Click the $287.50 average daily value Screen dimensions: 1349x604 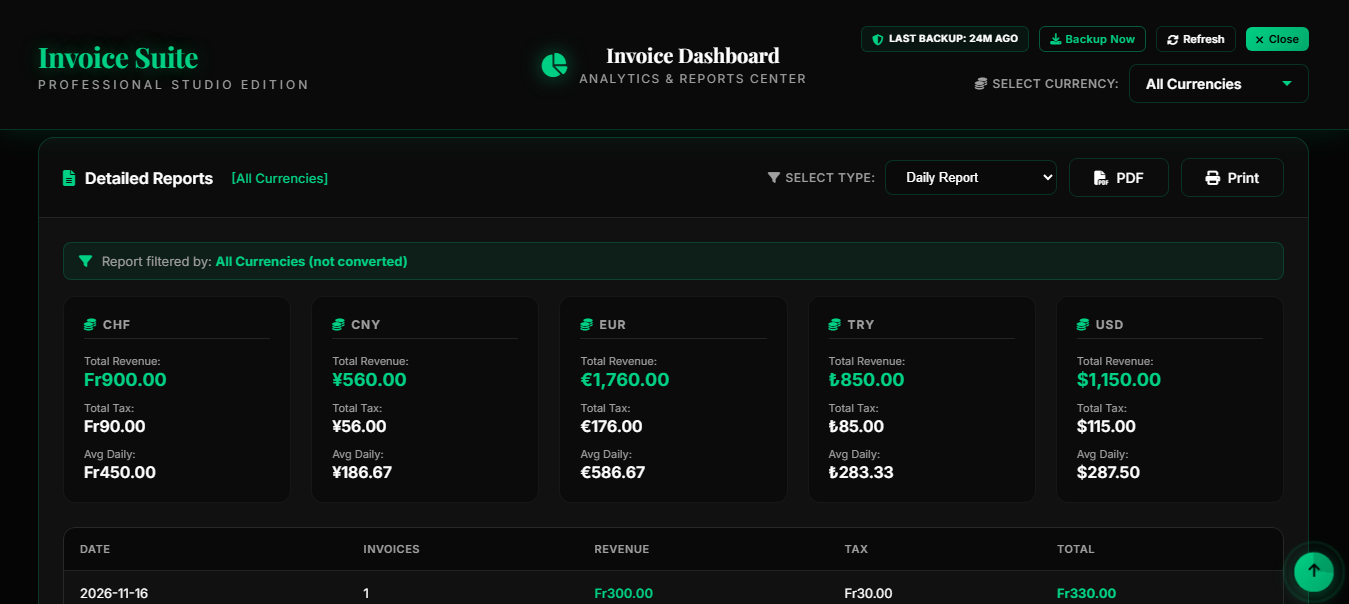1108,472
